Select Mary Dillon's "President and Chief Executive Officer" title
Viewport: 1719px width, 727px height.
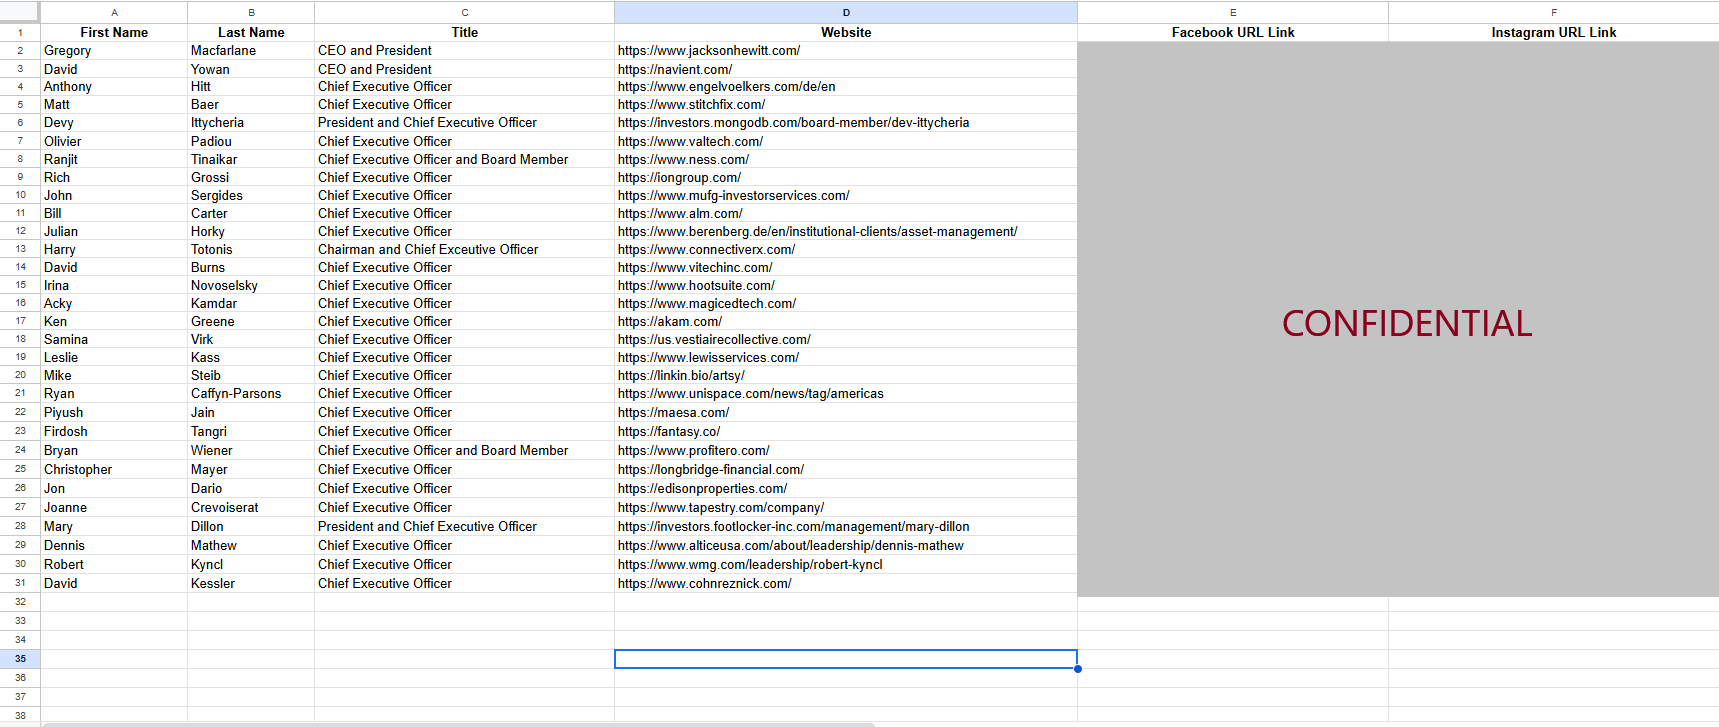464,526
